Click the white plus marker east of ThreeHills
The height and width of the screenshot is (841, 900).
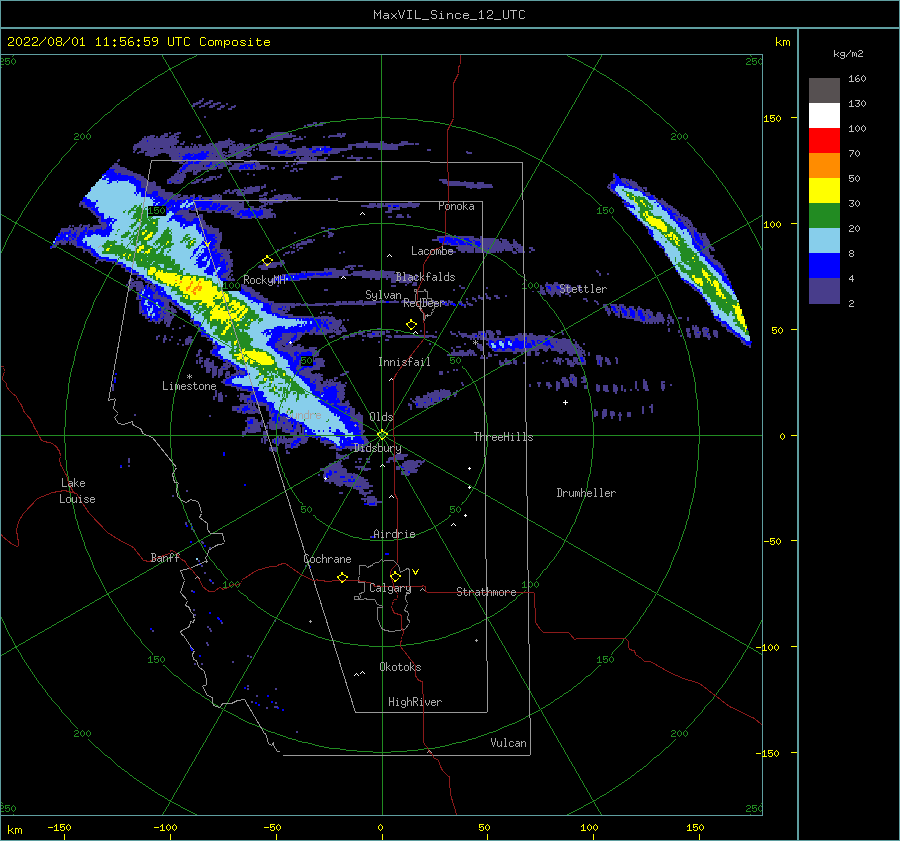click(565, 402)
